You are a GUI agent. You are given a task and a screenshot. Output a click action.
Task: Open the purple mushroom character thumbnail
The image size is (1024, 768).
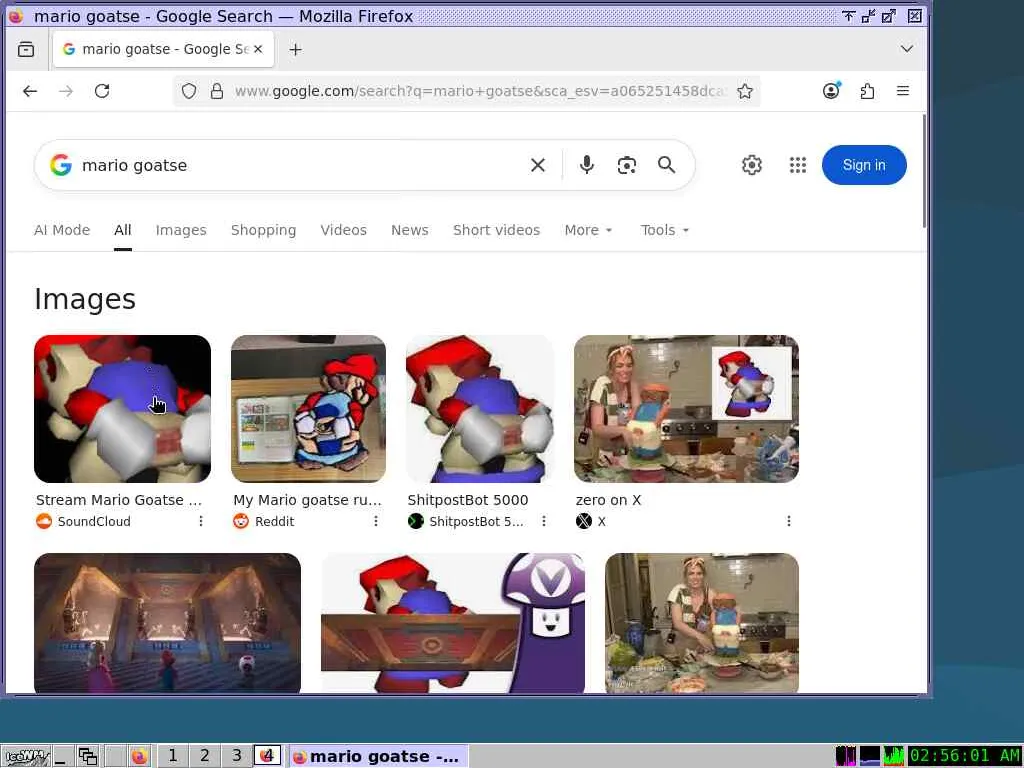453,623
